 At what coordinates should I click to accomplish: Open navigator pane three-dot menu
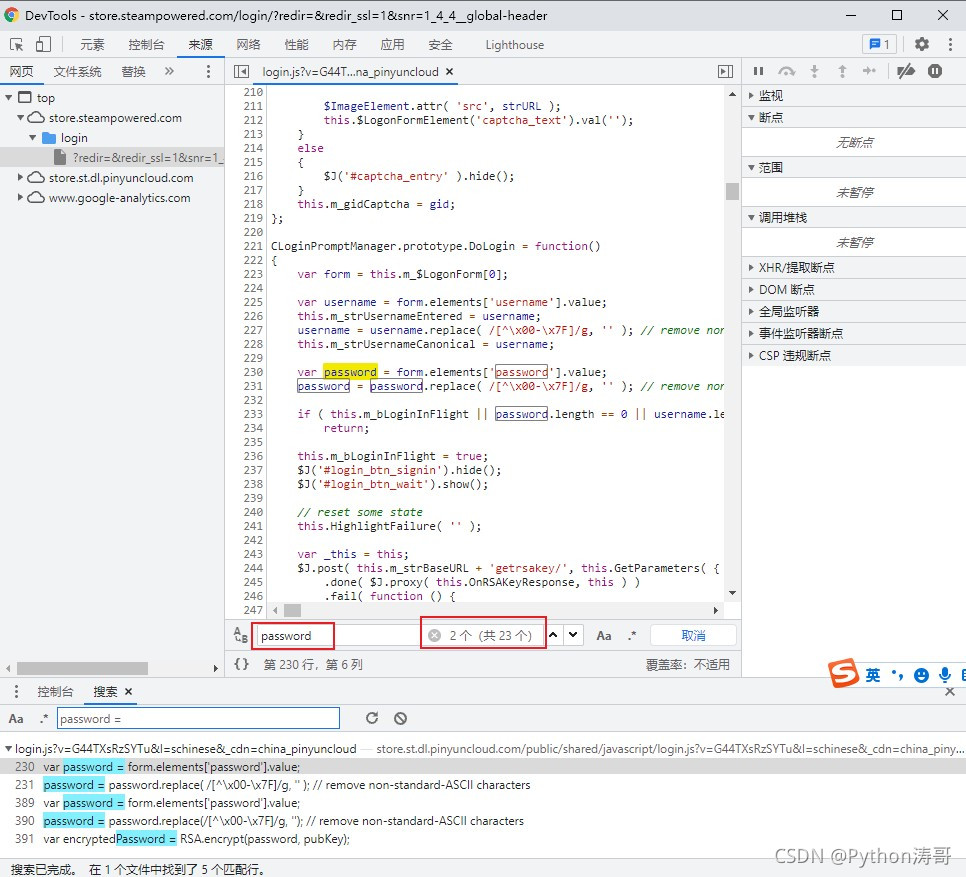[x=208, y=71]
